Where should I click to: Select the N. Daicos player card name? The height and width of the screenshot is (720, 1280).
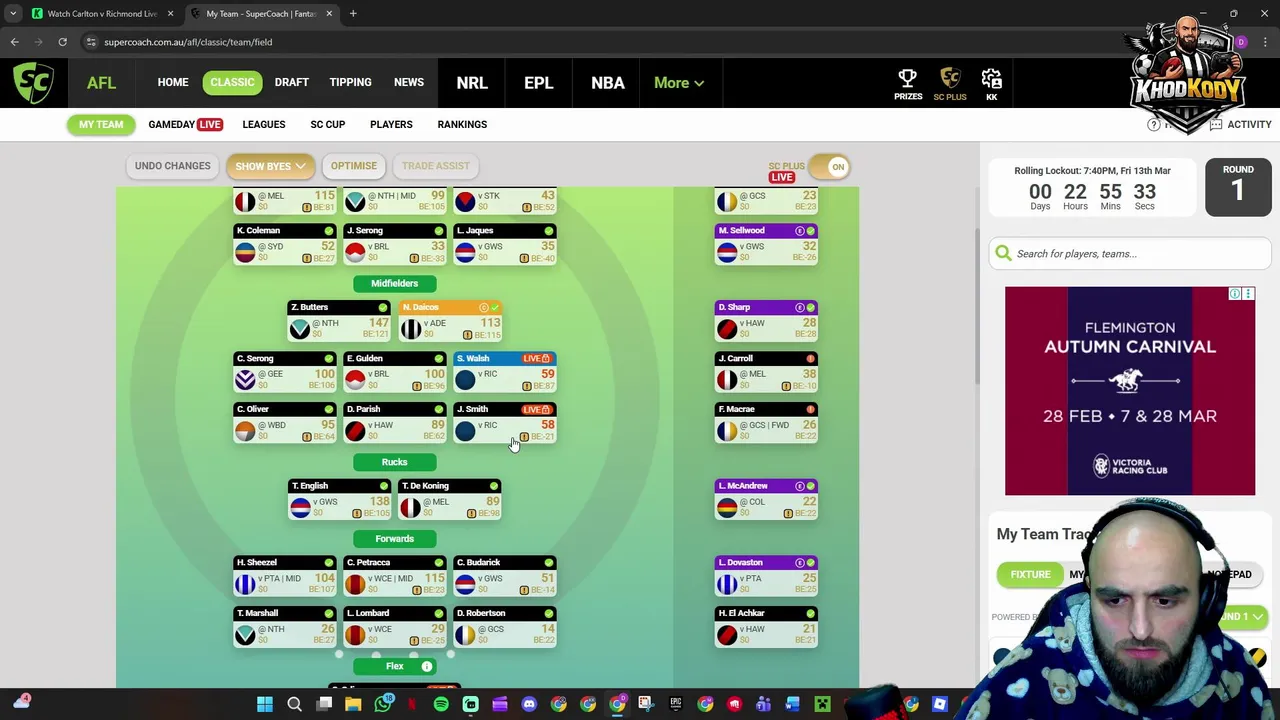click(x=421, y=307)
